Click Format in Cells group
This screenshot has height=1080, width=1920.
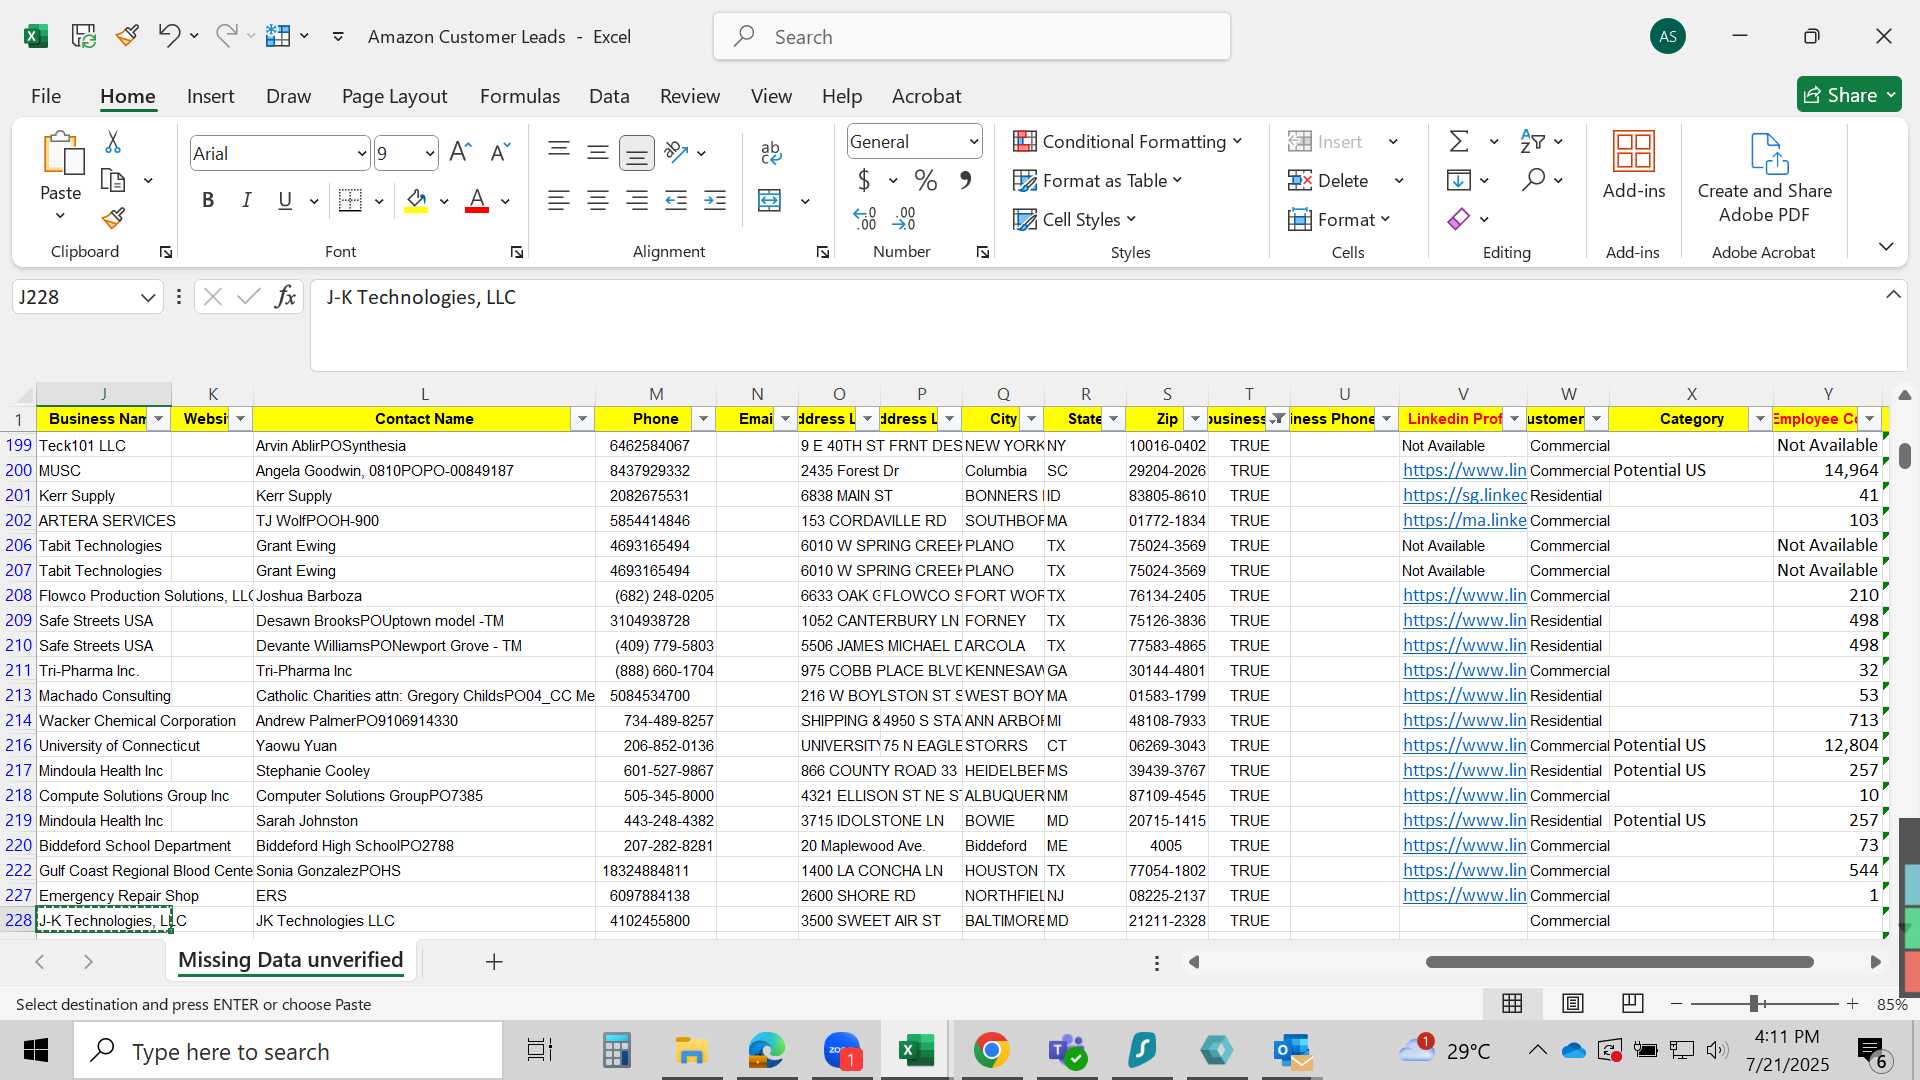(1339, 219)
